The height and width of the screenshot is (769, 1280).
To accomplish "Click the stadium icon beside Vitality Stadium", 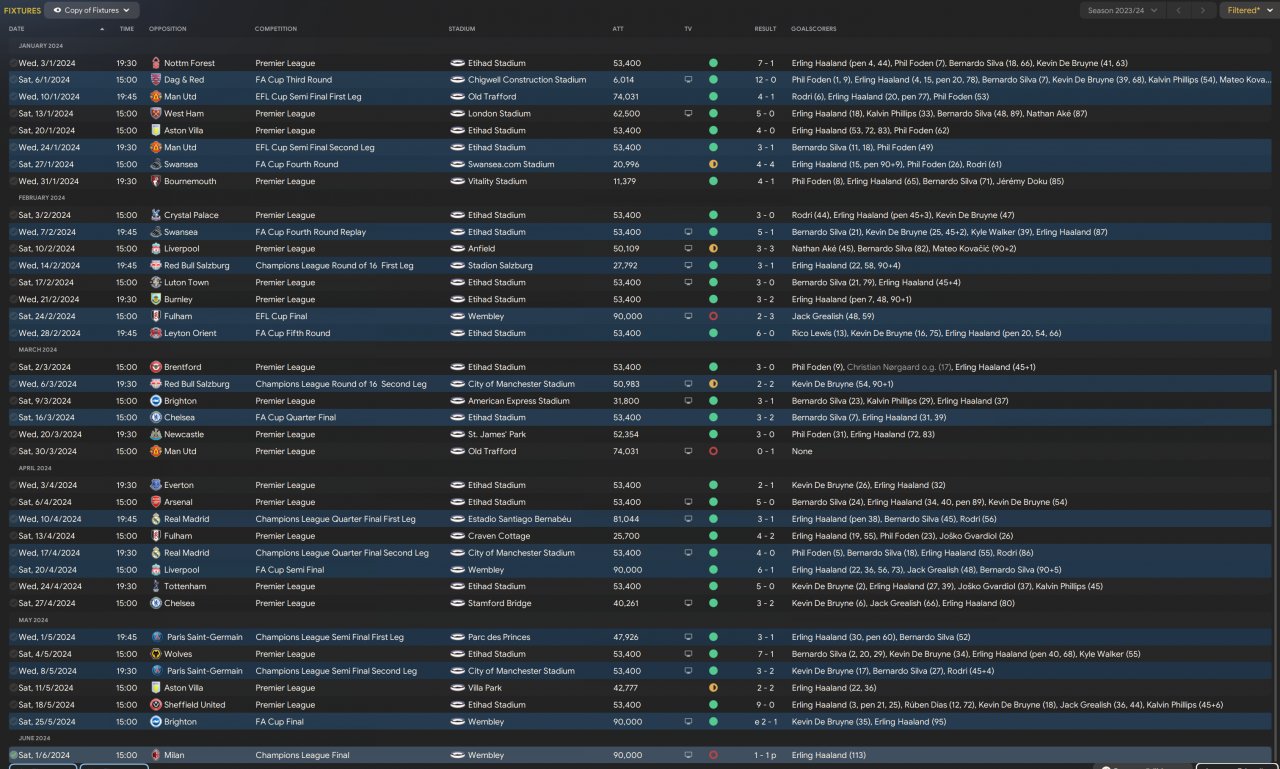I will (457, 181).
